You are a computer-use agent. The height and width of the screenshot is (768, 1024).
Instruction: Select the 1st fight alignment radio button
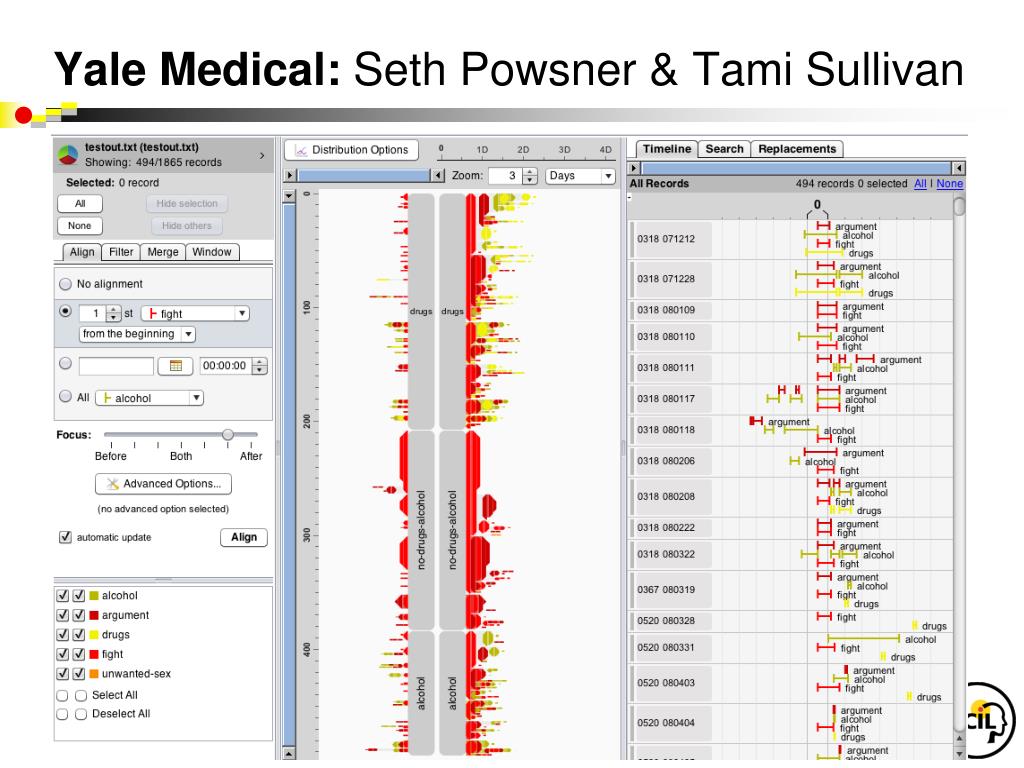65,312
